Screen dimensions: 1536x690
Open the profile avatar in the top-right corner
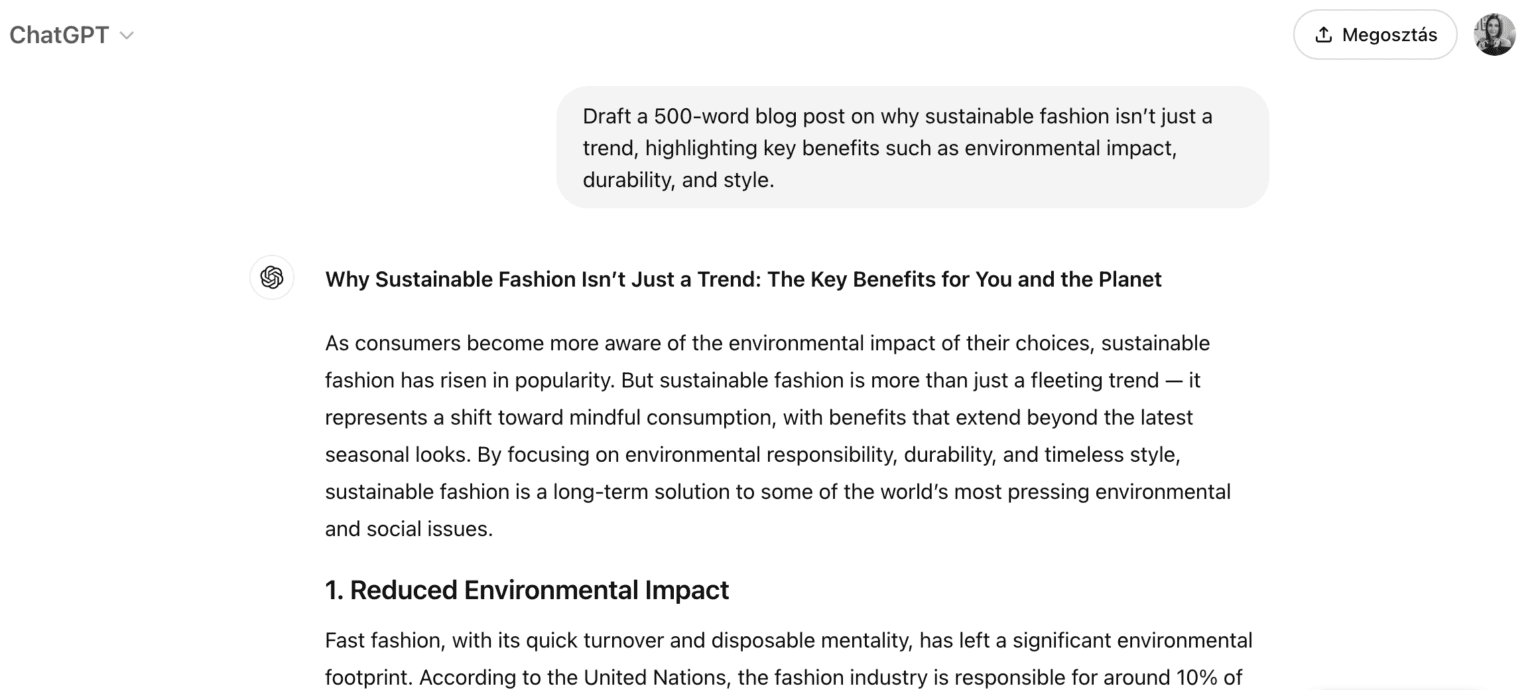tap(1494, 33)
